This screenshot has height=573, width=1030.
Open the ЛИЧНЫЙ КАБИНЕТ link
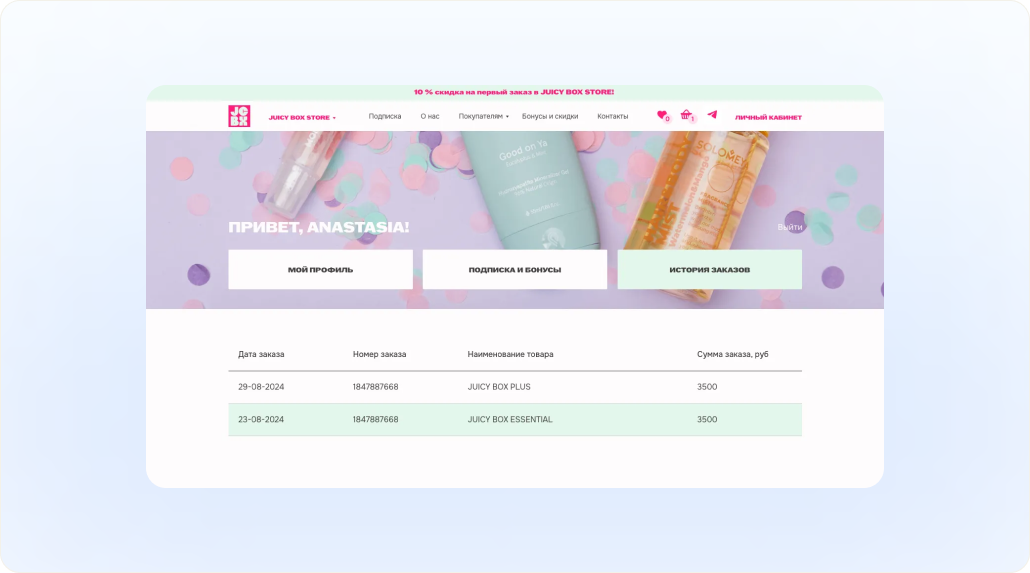click(768, 118)
